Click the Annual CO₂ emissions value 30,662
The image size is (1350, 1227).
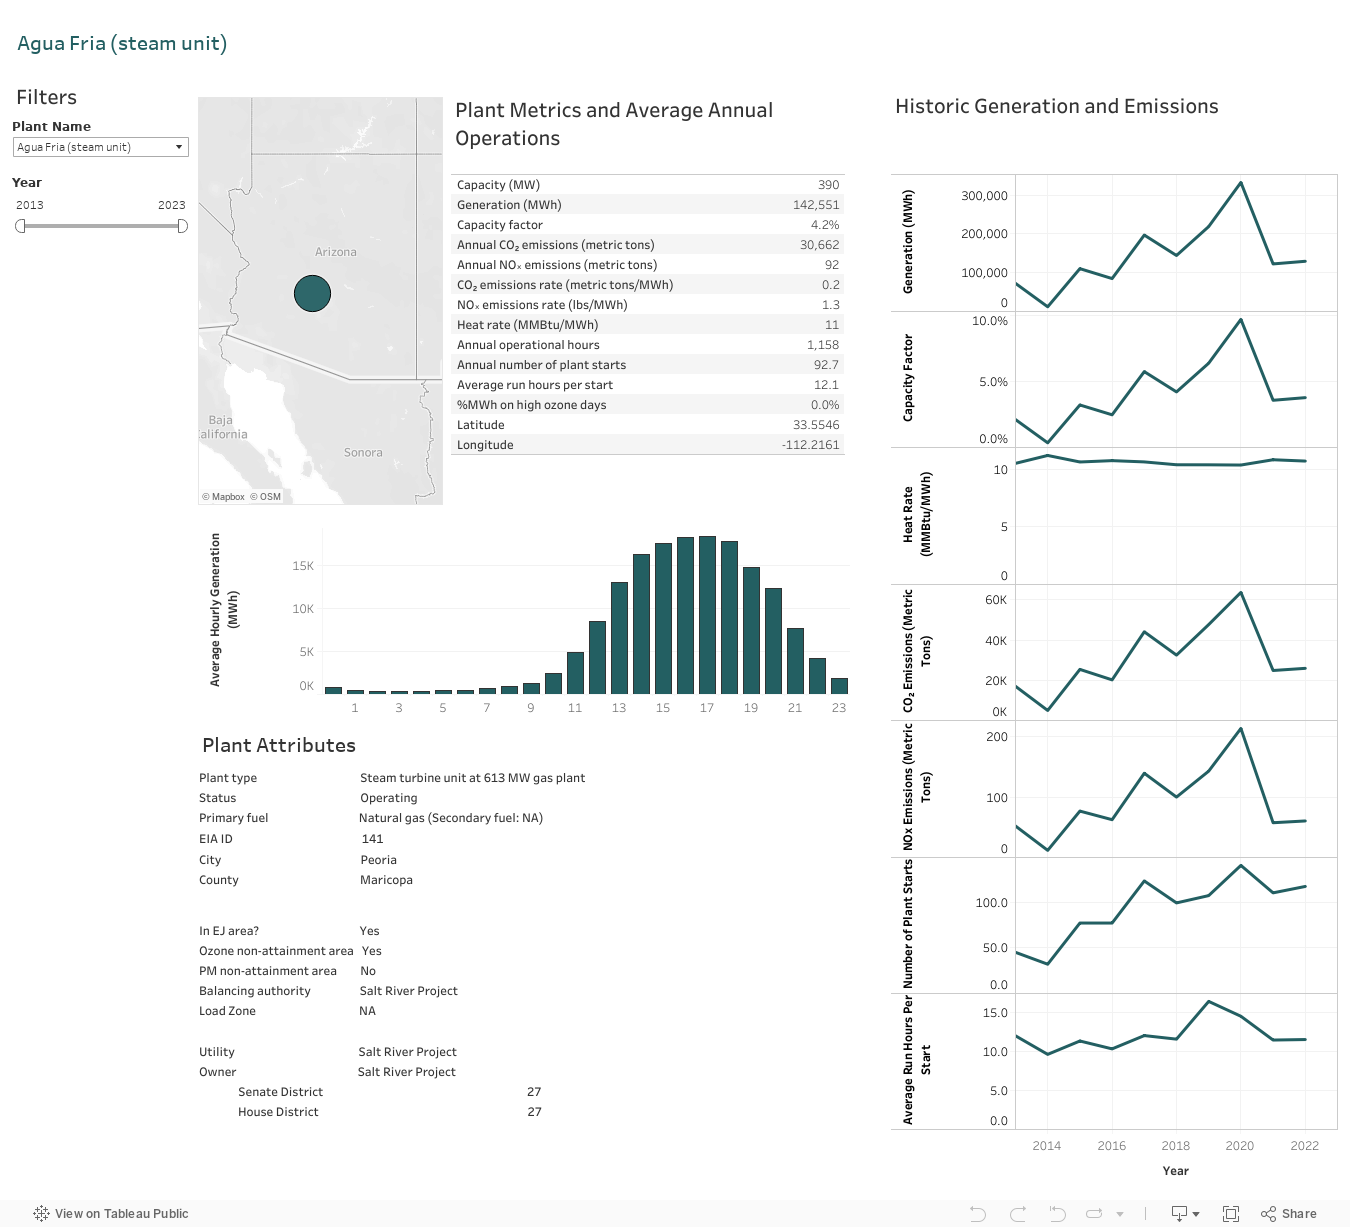point(819,245)
